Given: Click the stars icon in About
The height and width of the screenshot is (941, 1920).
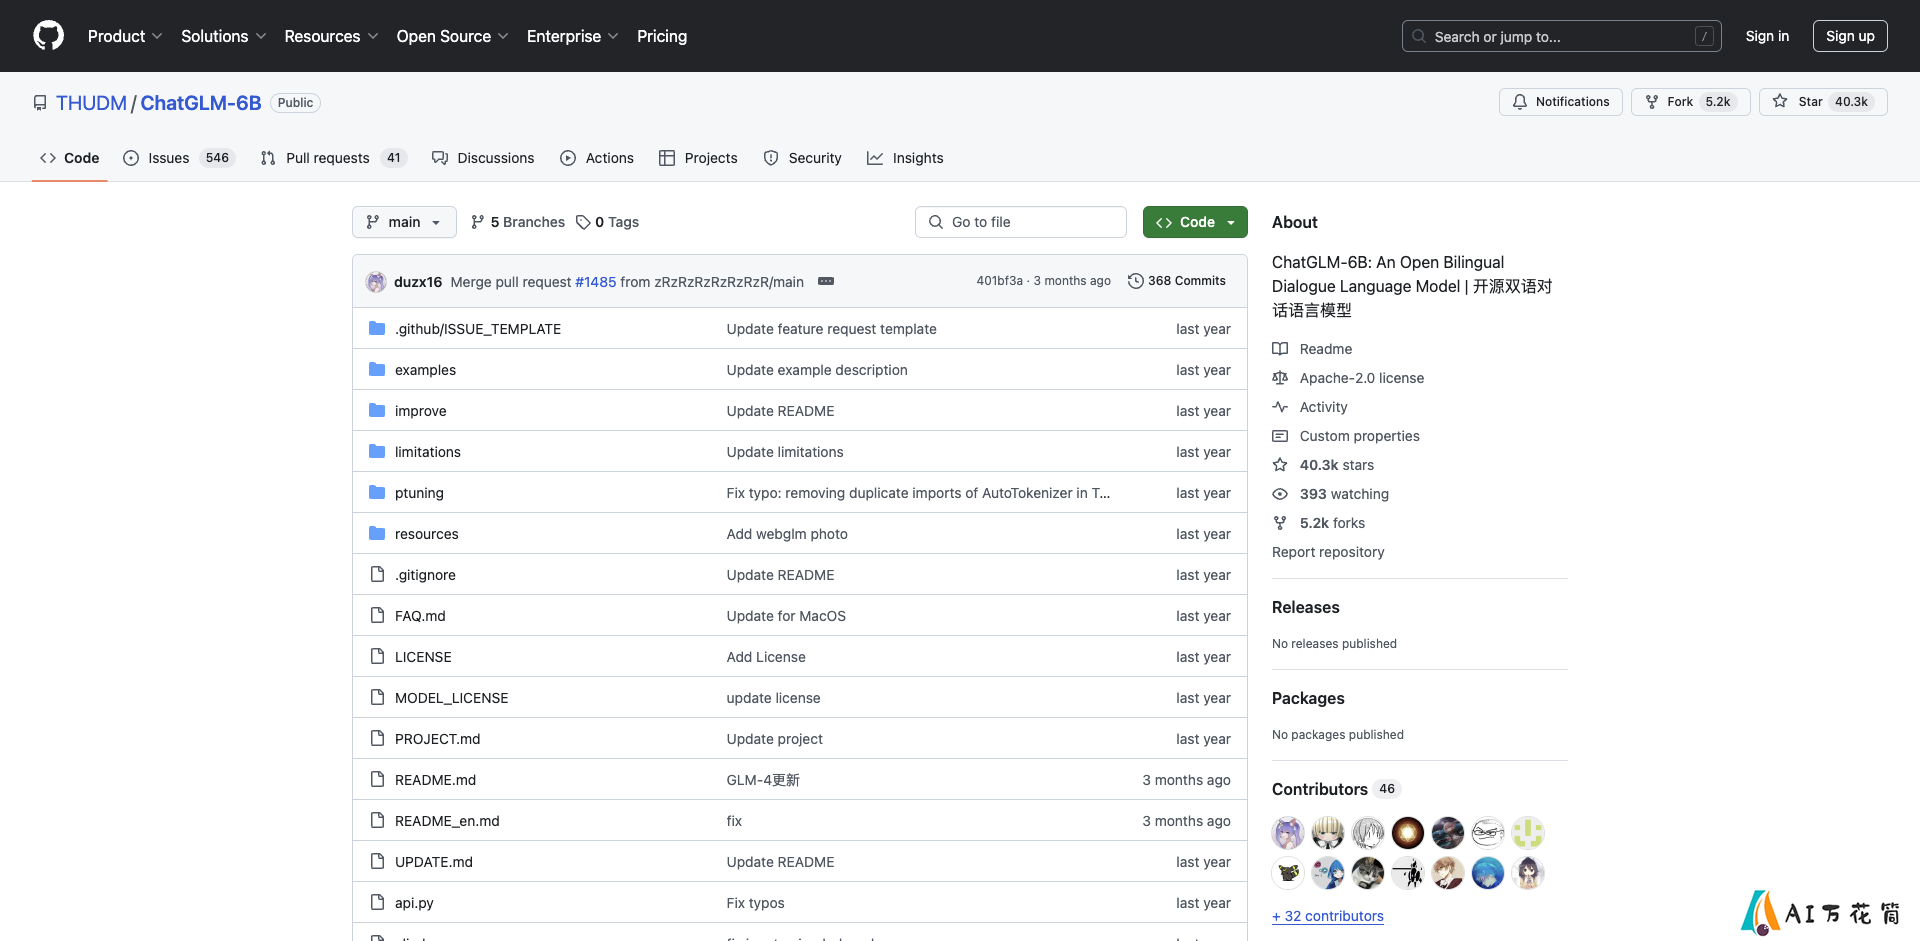Looking at the screenshot, I should pyautogui.click(x=1280, y=465).
